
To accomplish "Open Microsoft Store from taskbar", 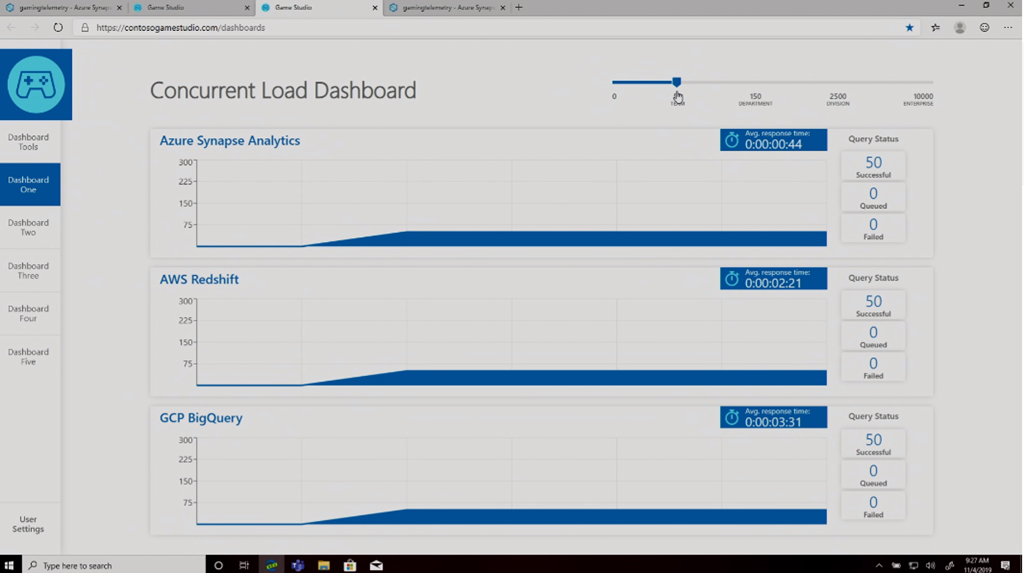I will pyautogui.click(x=350, y=565).
